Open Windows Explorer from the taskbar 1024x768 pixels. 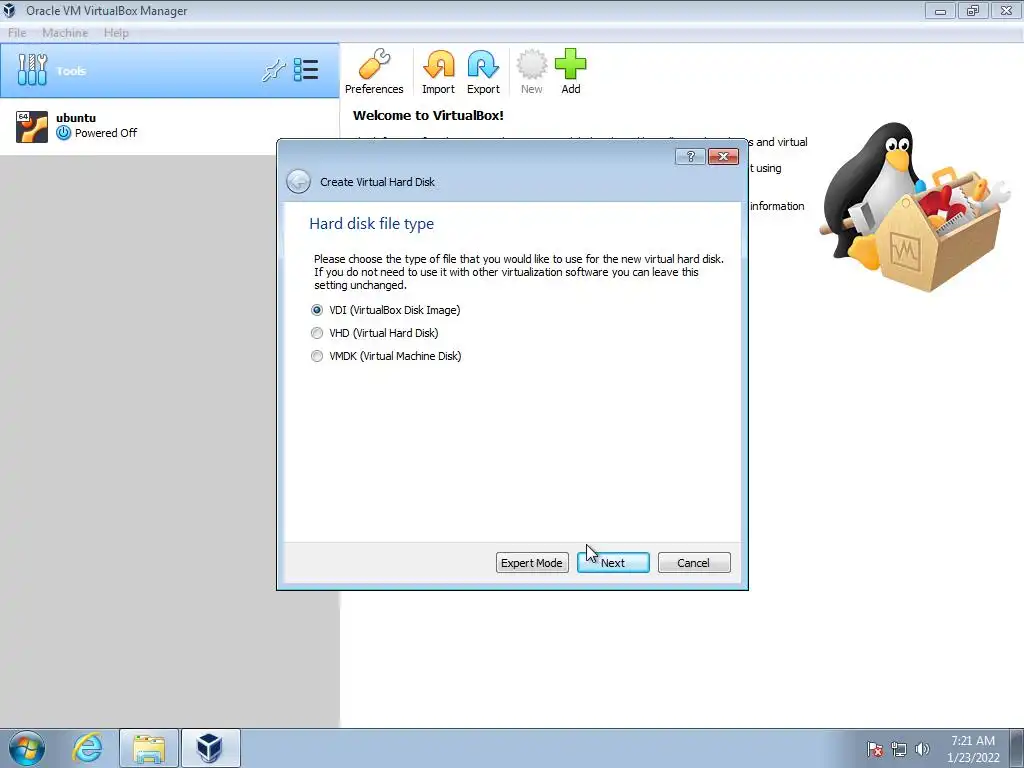[x=149, y=748]
